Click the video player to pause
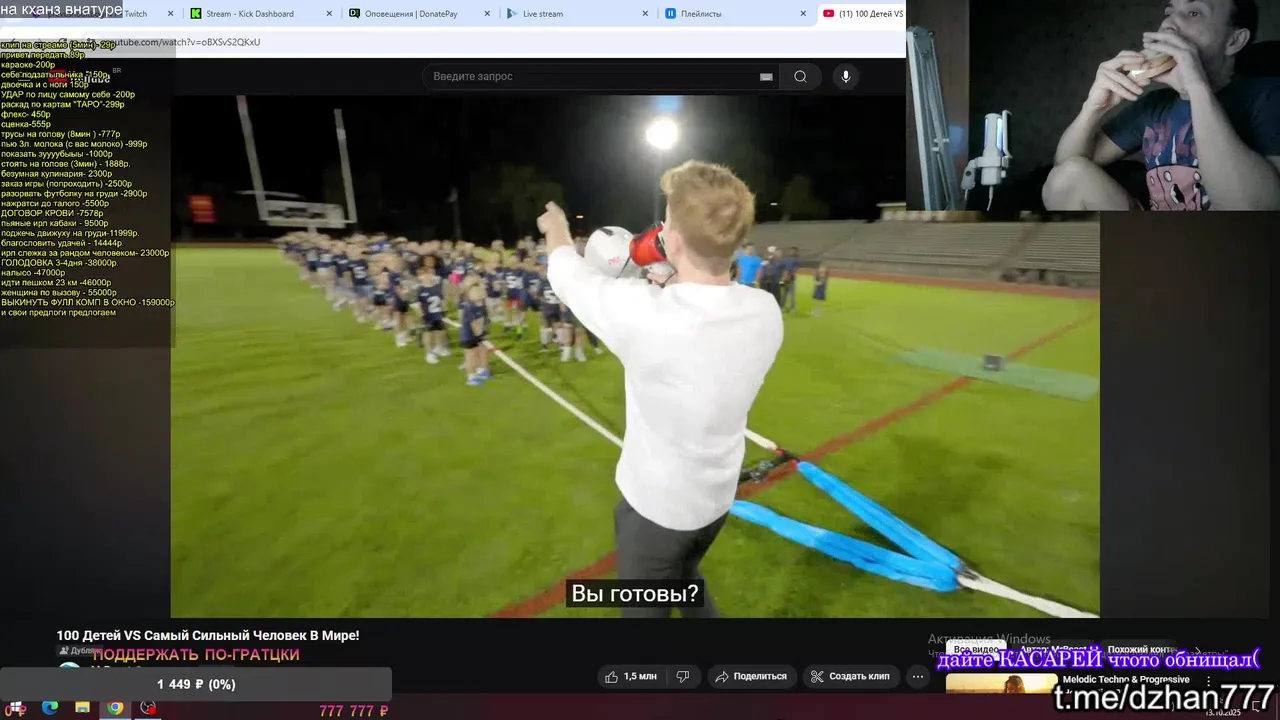1280x720 pixels. pos(635,356)
